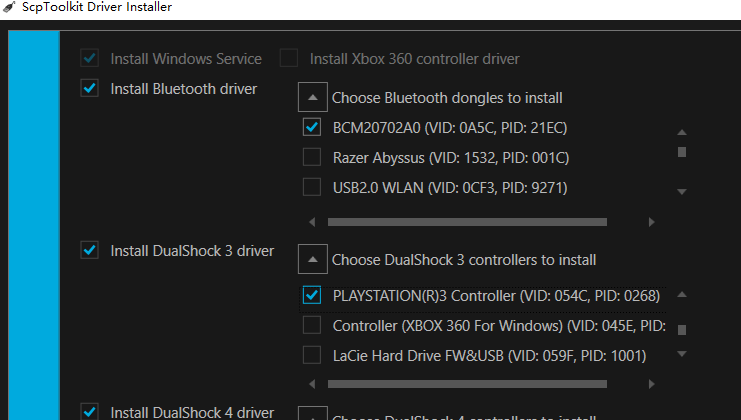
Task: Collapse Choose DualShock 3 controllers list
Action: pyautogui.click(x=313, y=259)
